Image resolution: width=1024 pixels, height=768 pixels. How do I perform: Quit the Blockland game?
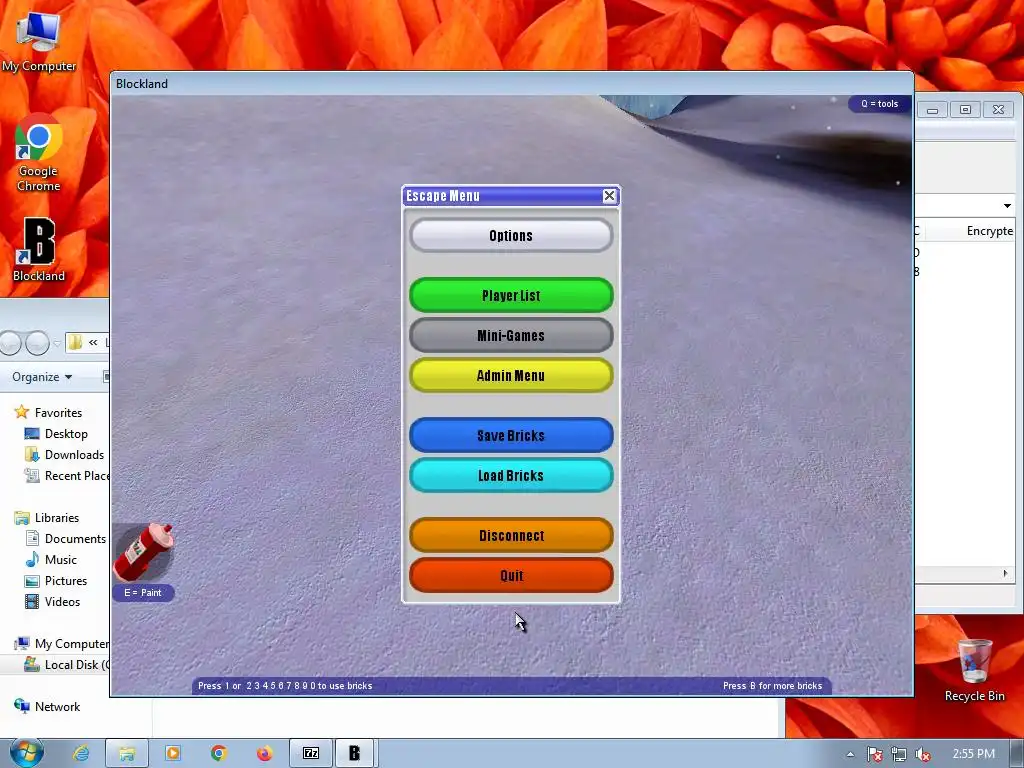point(511,575)
